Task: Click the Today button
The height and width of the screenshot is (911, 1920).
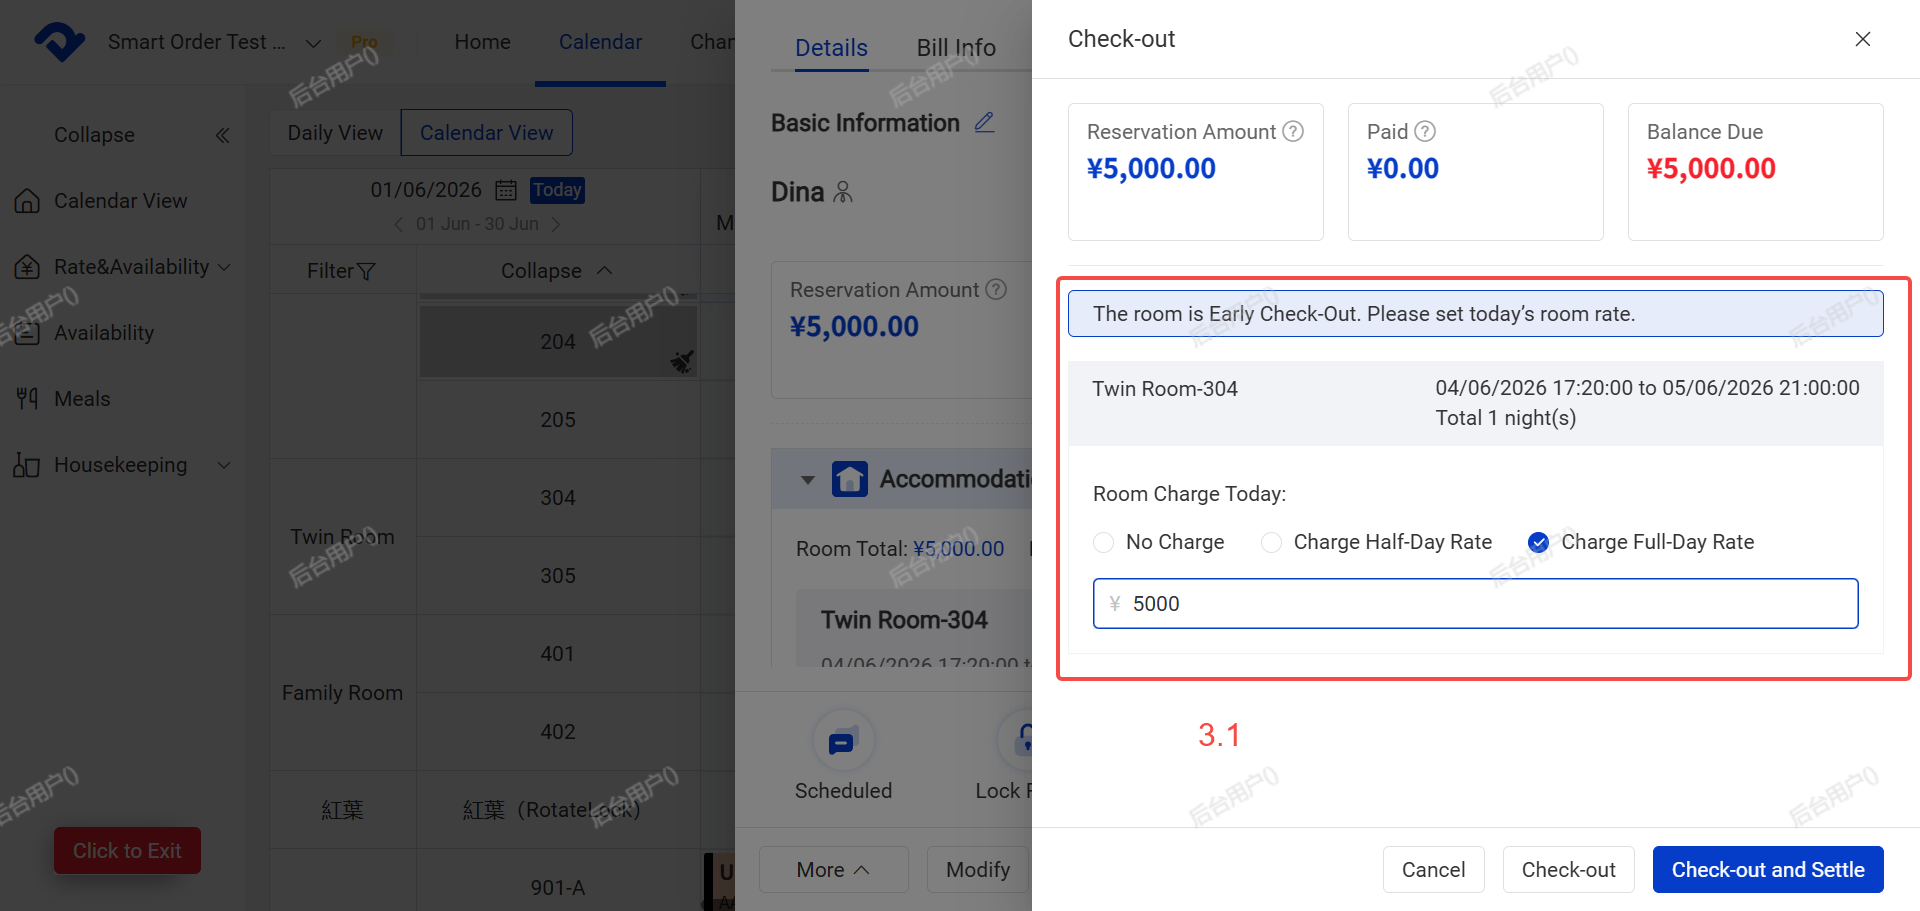Action: coord(557,190)
